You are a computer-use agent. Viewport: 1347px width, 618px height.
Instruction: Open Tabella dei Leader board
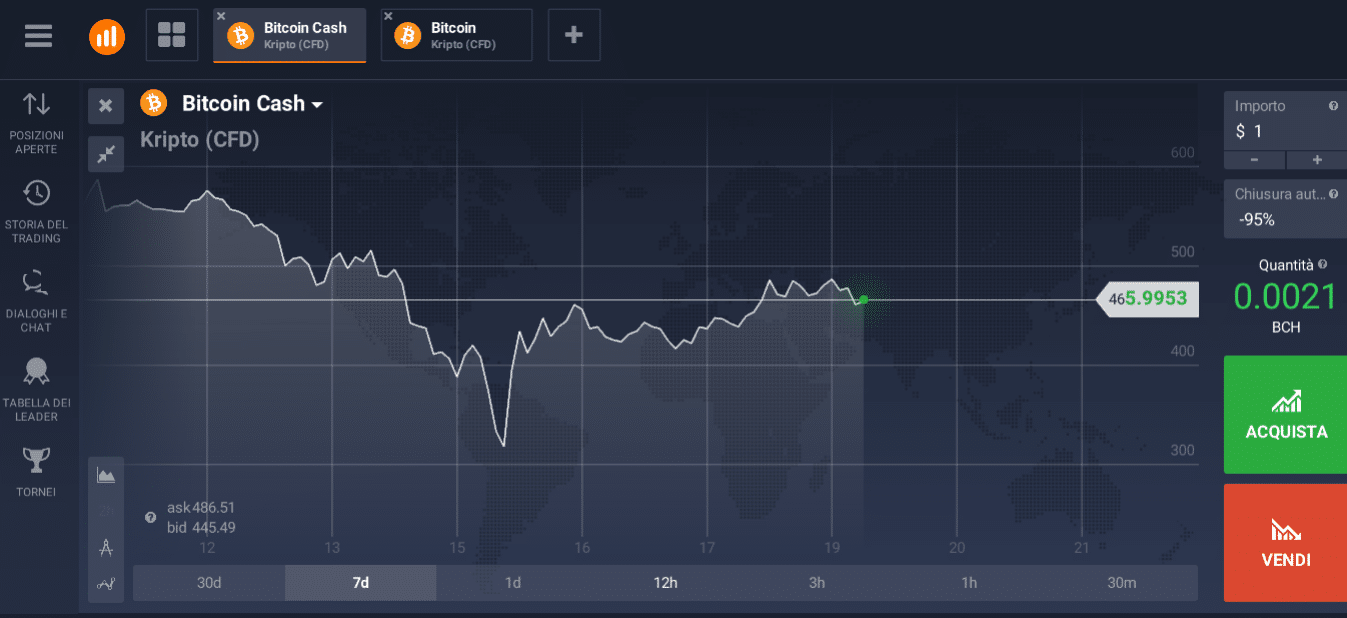click(x=37, y=390)
